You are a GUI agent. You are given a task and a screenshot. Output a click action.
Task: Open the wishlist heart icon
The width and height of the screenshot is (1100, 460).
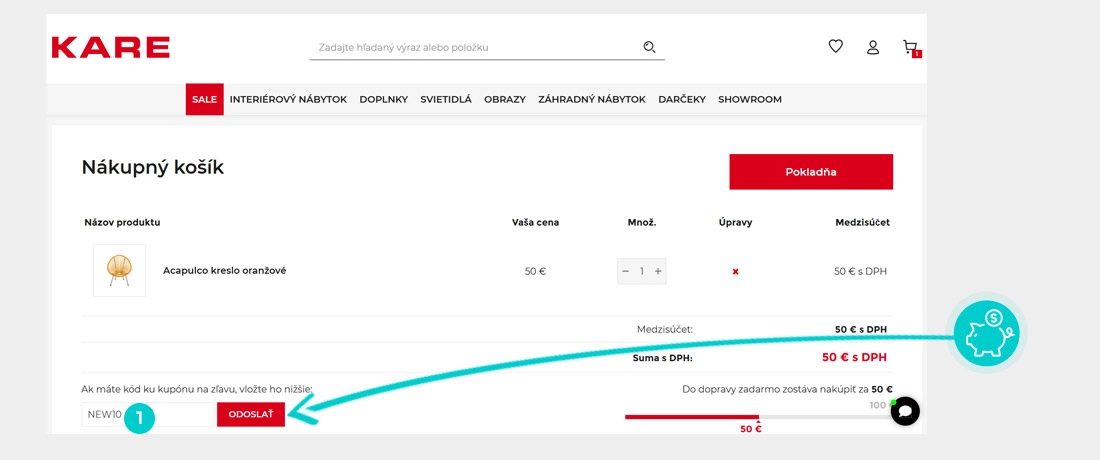coord(836,46)
